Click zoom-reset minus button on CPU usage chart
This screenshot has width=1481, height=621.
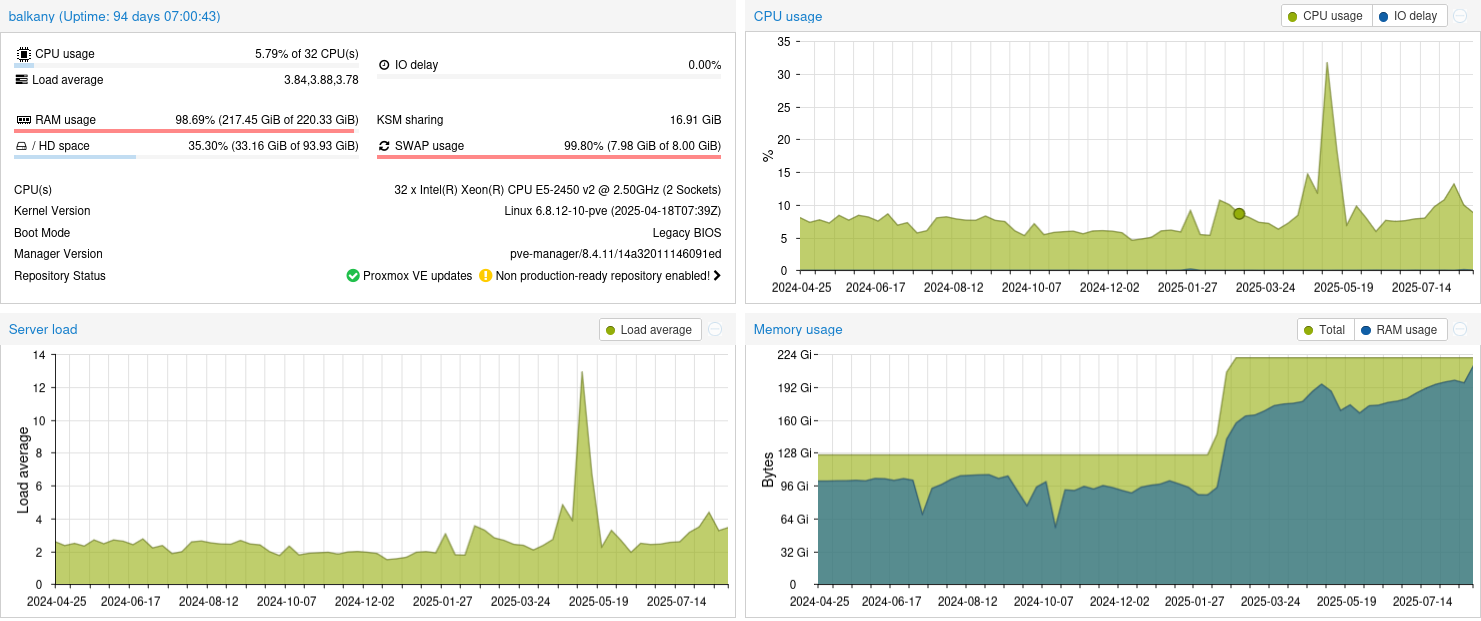[x=1461, y=16]
